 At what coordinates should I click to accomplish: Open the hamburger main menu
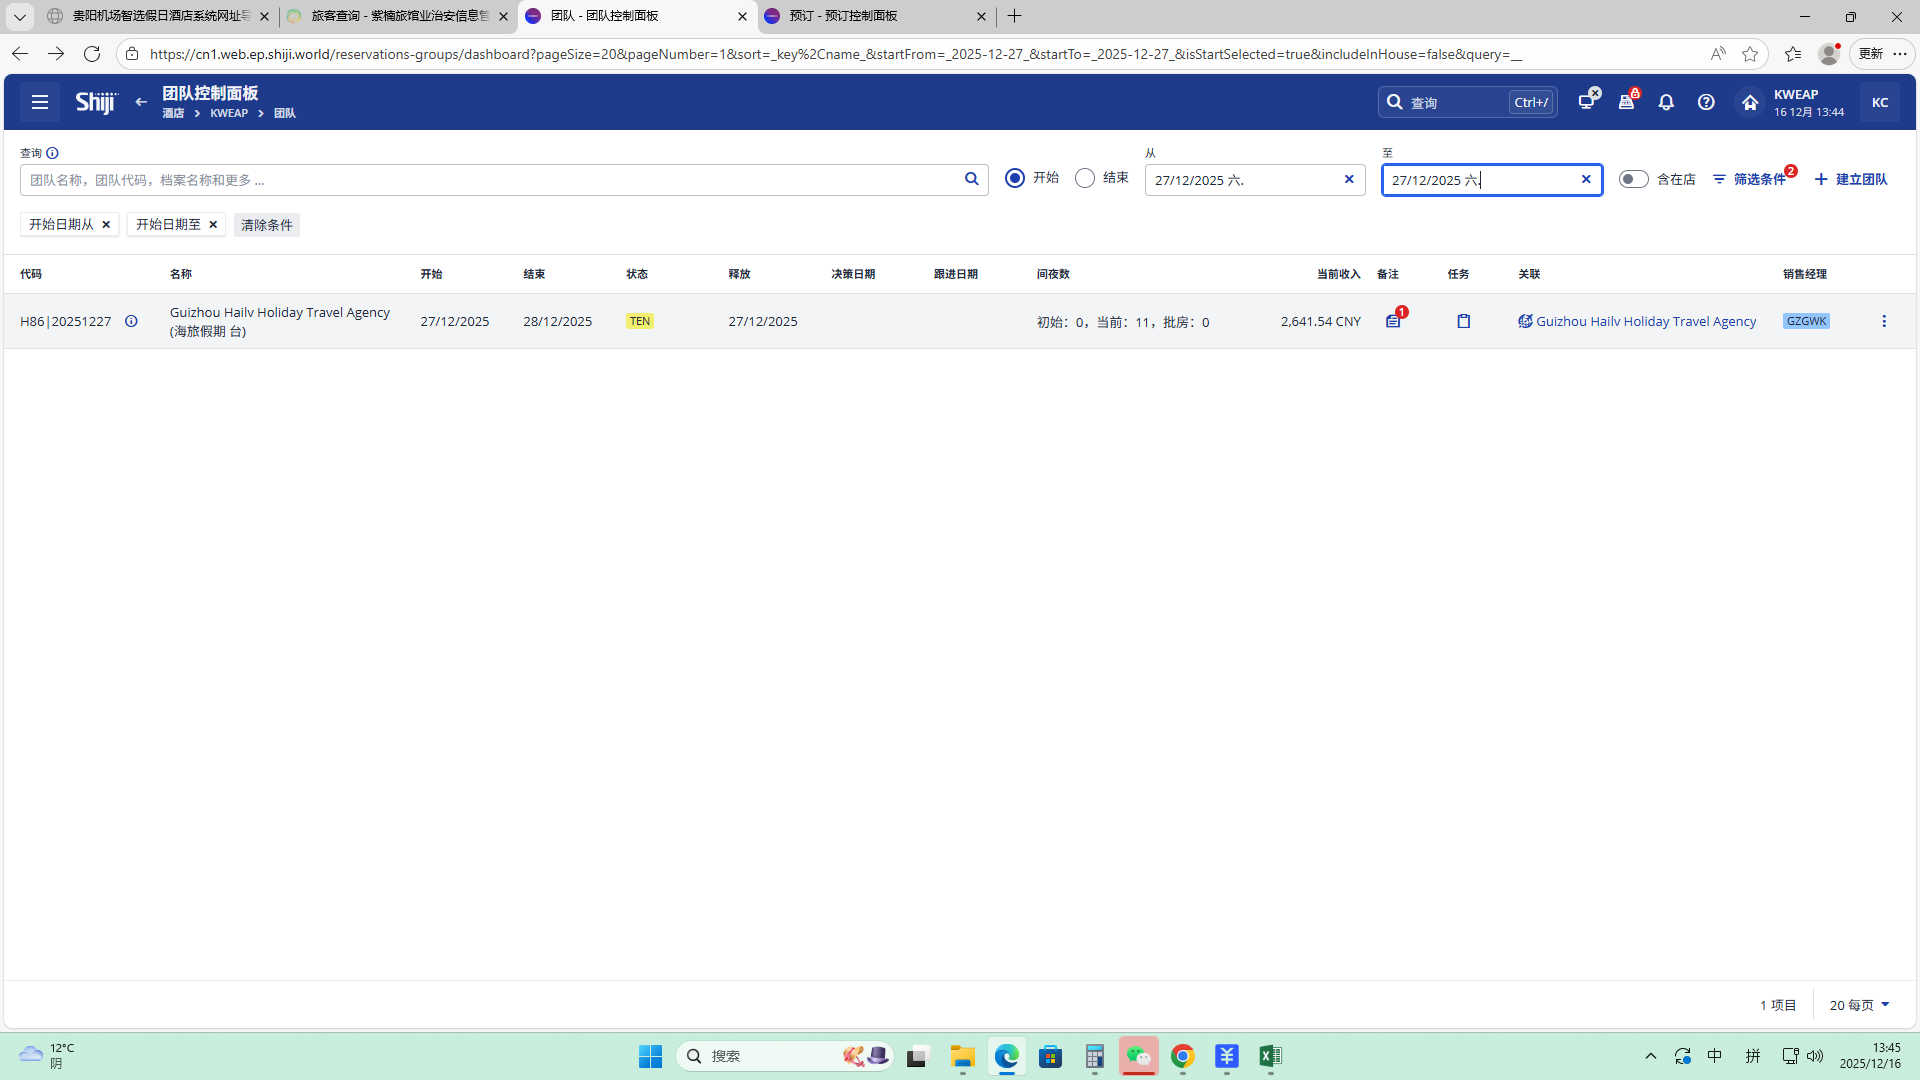pyautogui.click(x=40, y=102)
